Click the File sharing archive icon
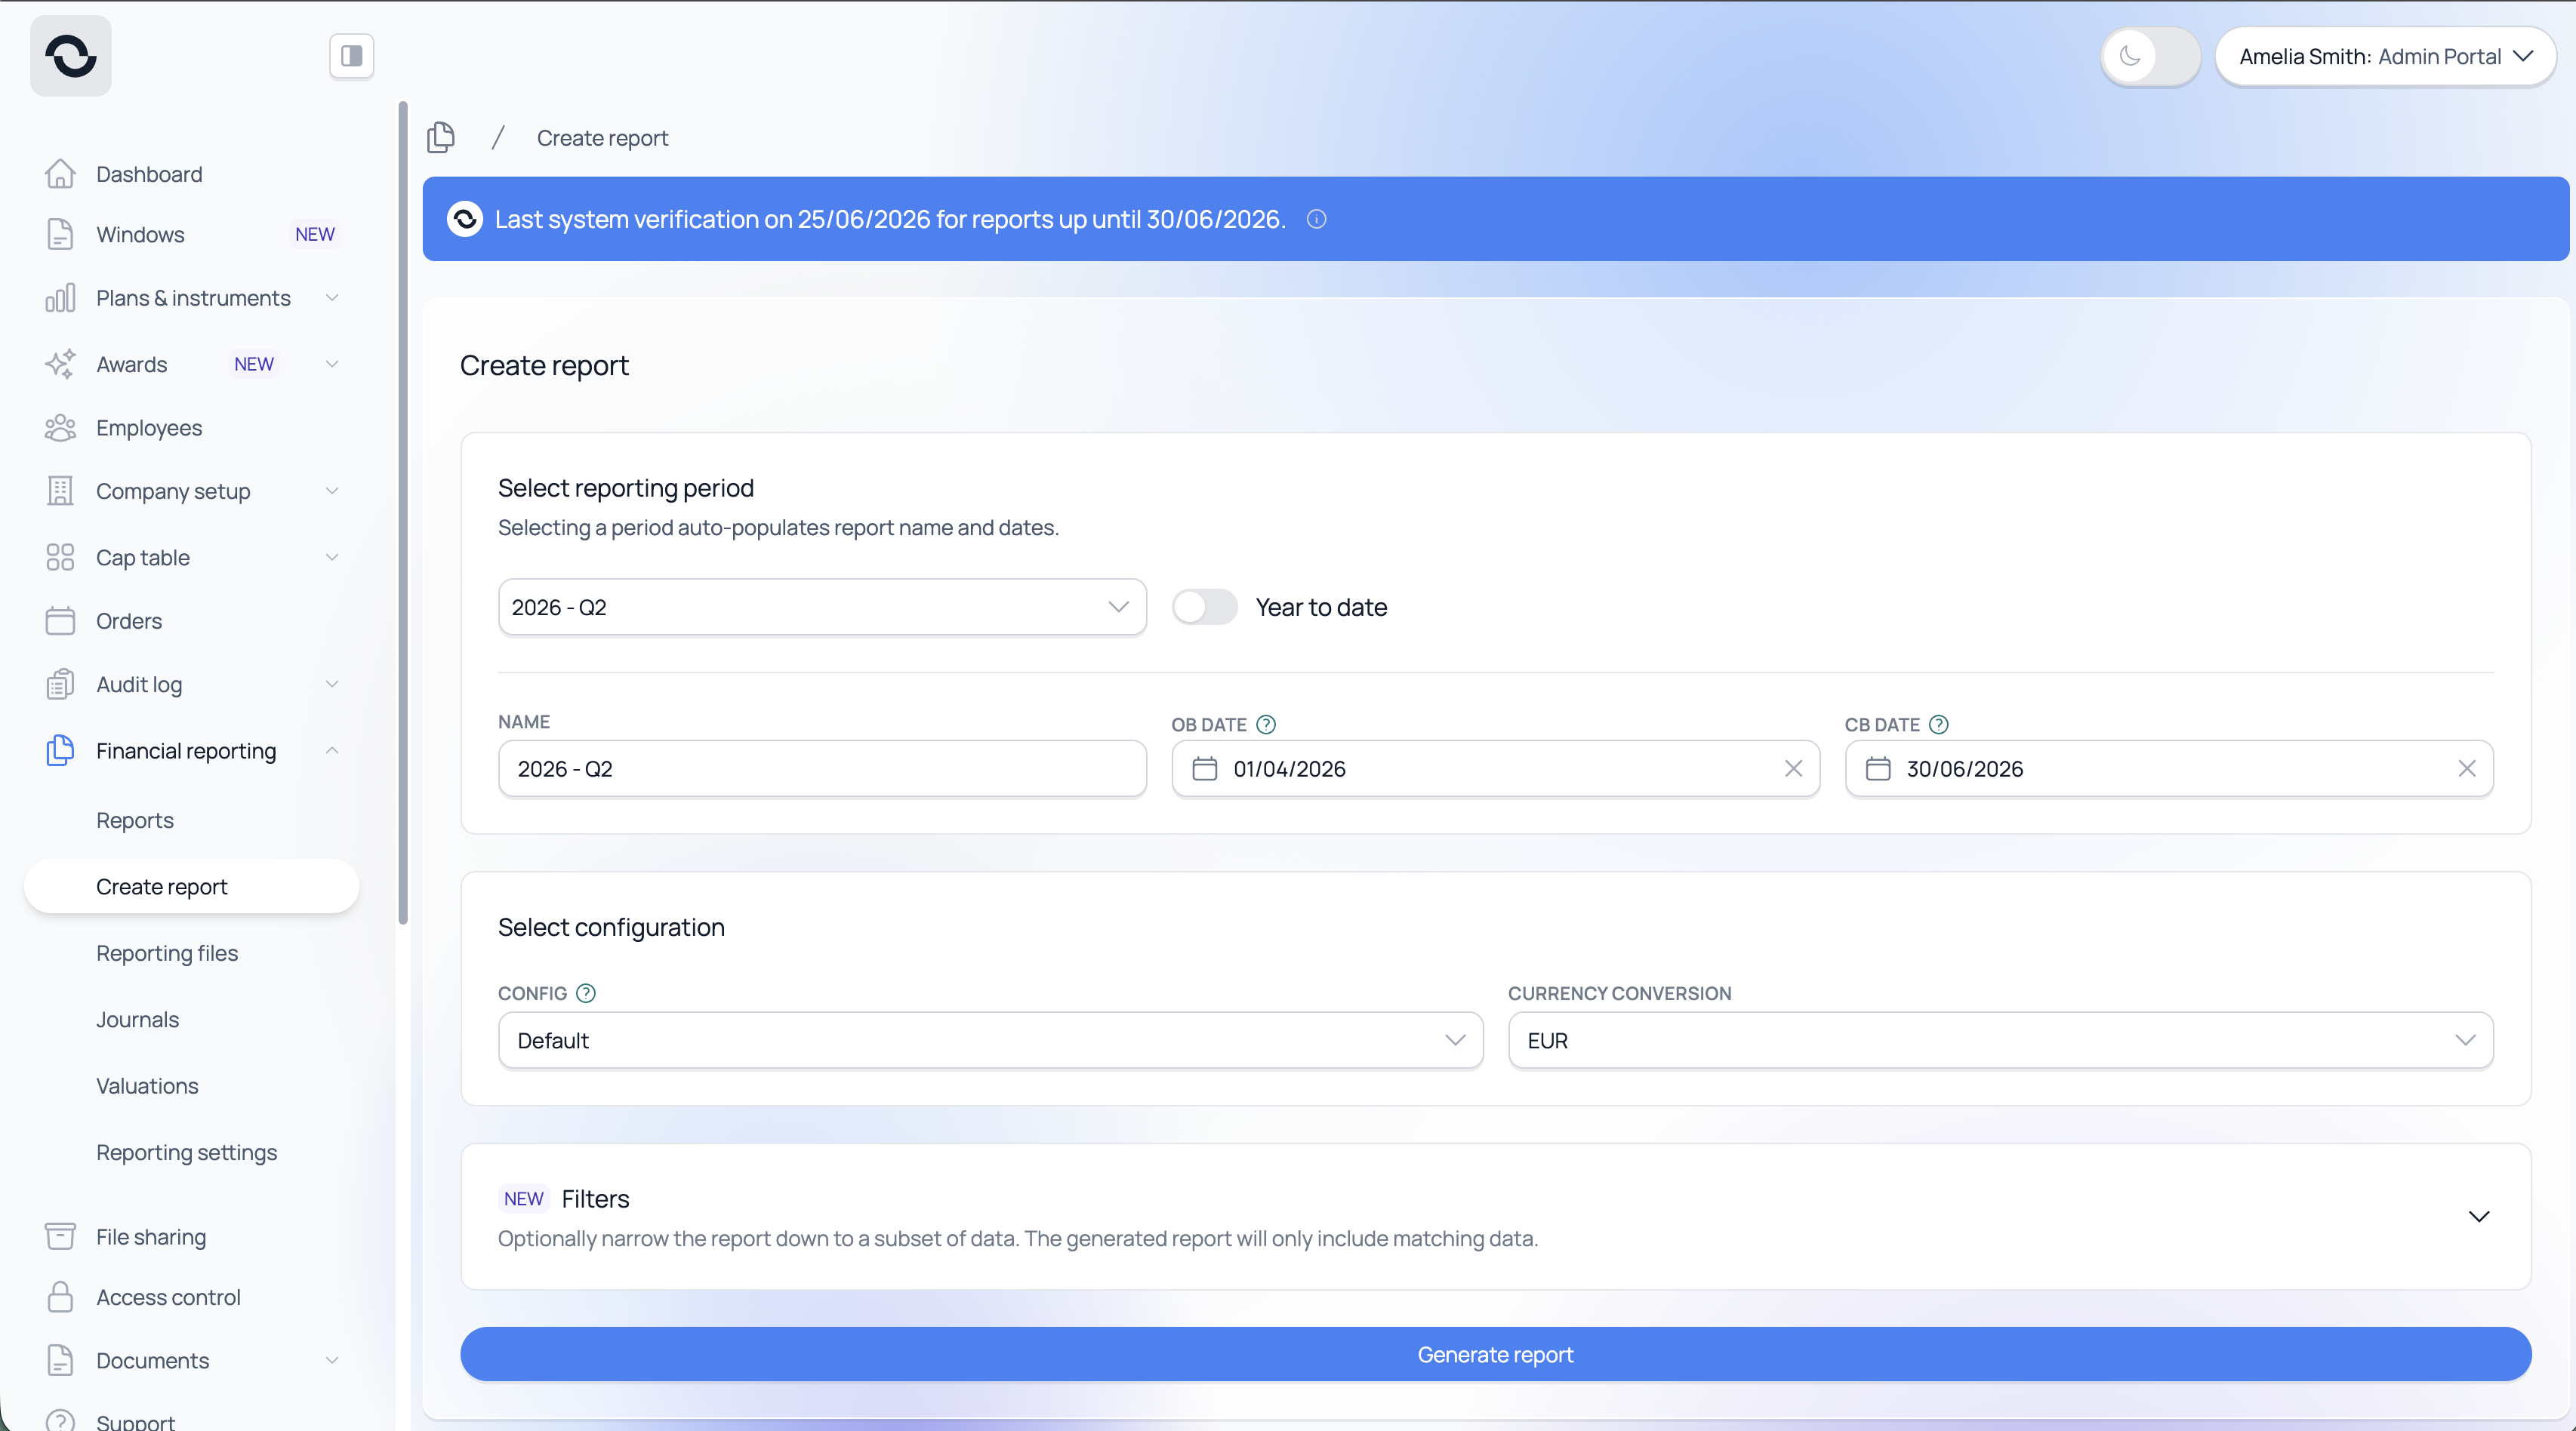This screenshot has width=2576, height=1431. 60,1236
